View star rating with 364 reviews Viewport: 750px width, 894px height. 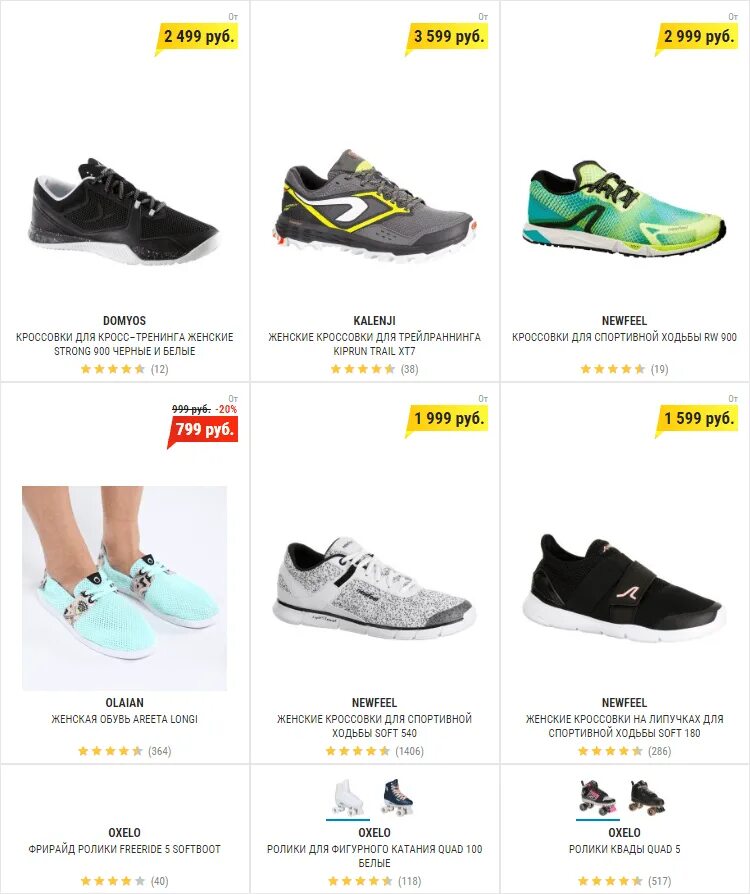tap(124, 751)
